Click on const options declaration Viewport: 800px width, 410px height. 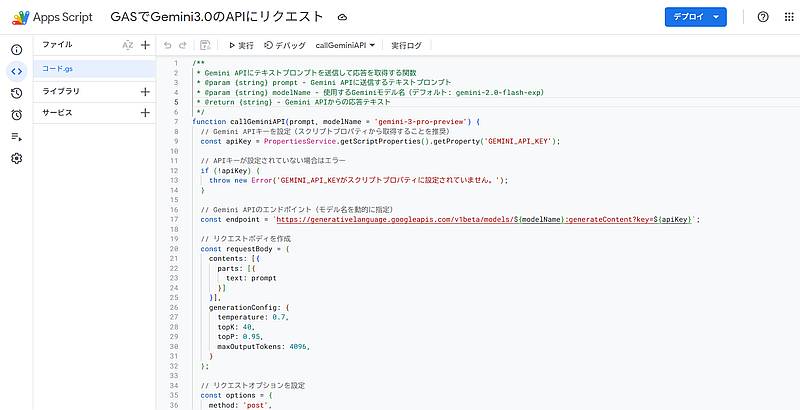[237, 395]
